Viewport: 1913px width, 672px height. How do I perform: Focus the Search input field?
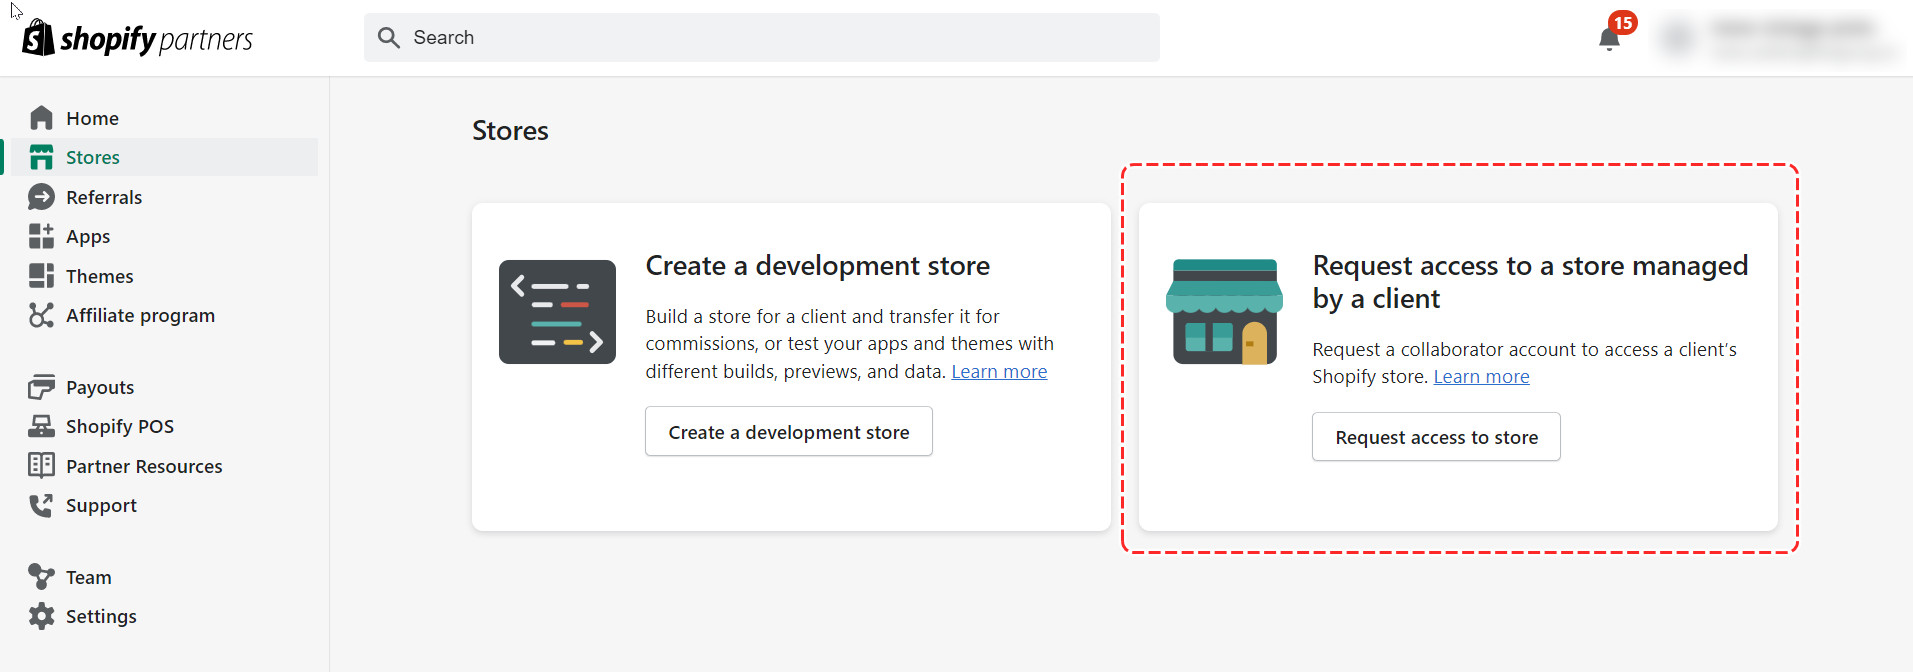[x=762, y=38]
